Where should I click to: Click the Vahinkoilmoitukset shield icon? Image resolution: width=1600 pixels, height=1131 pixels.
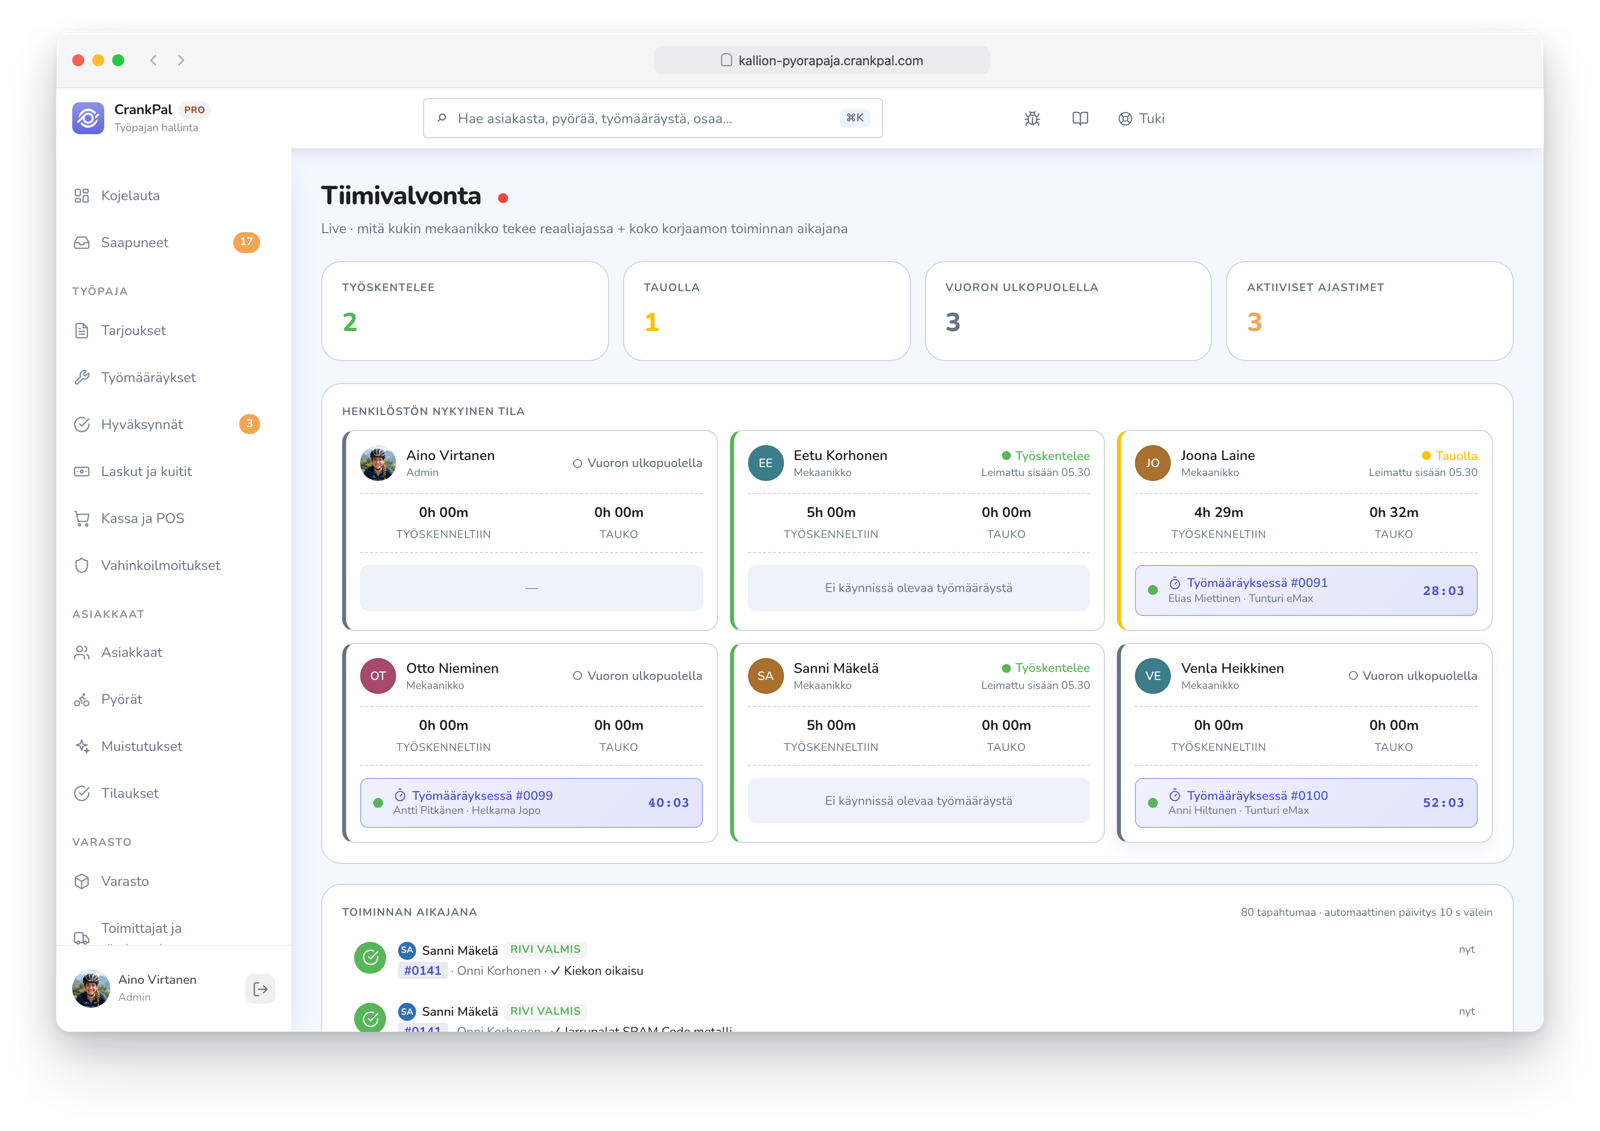(82, 566)
